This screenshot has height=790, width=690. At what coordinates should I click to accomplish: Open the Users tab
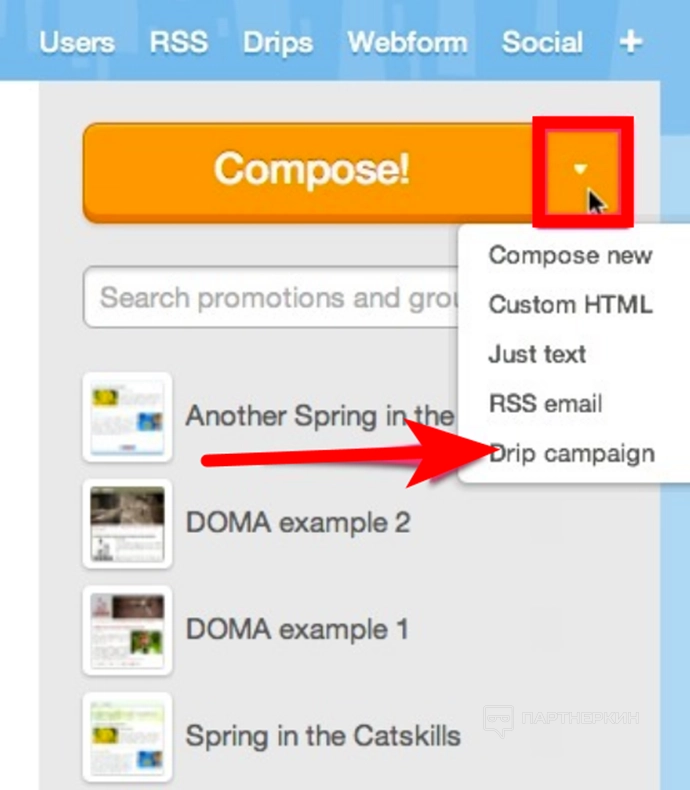click(x=77, y=43)
